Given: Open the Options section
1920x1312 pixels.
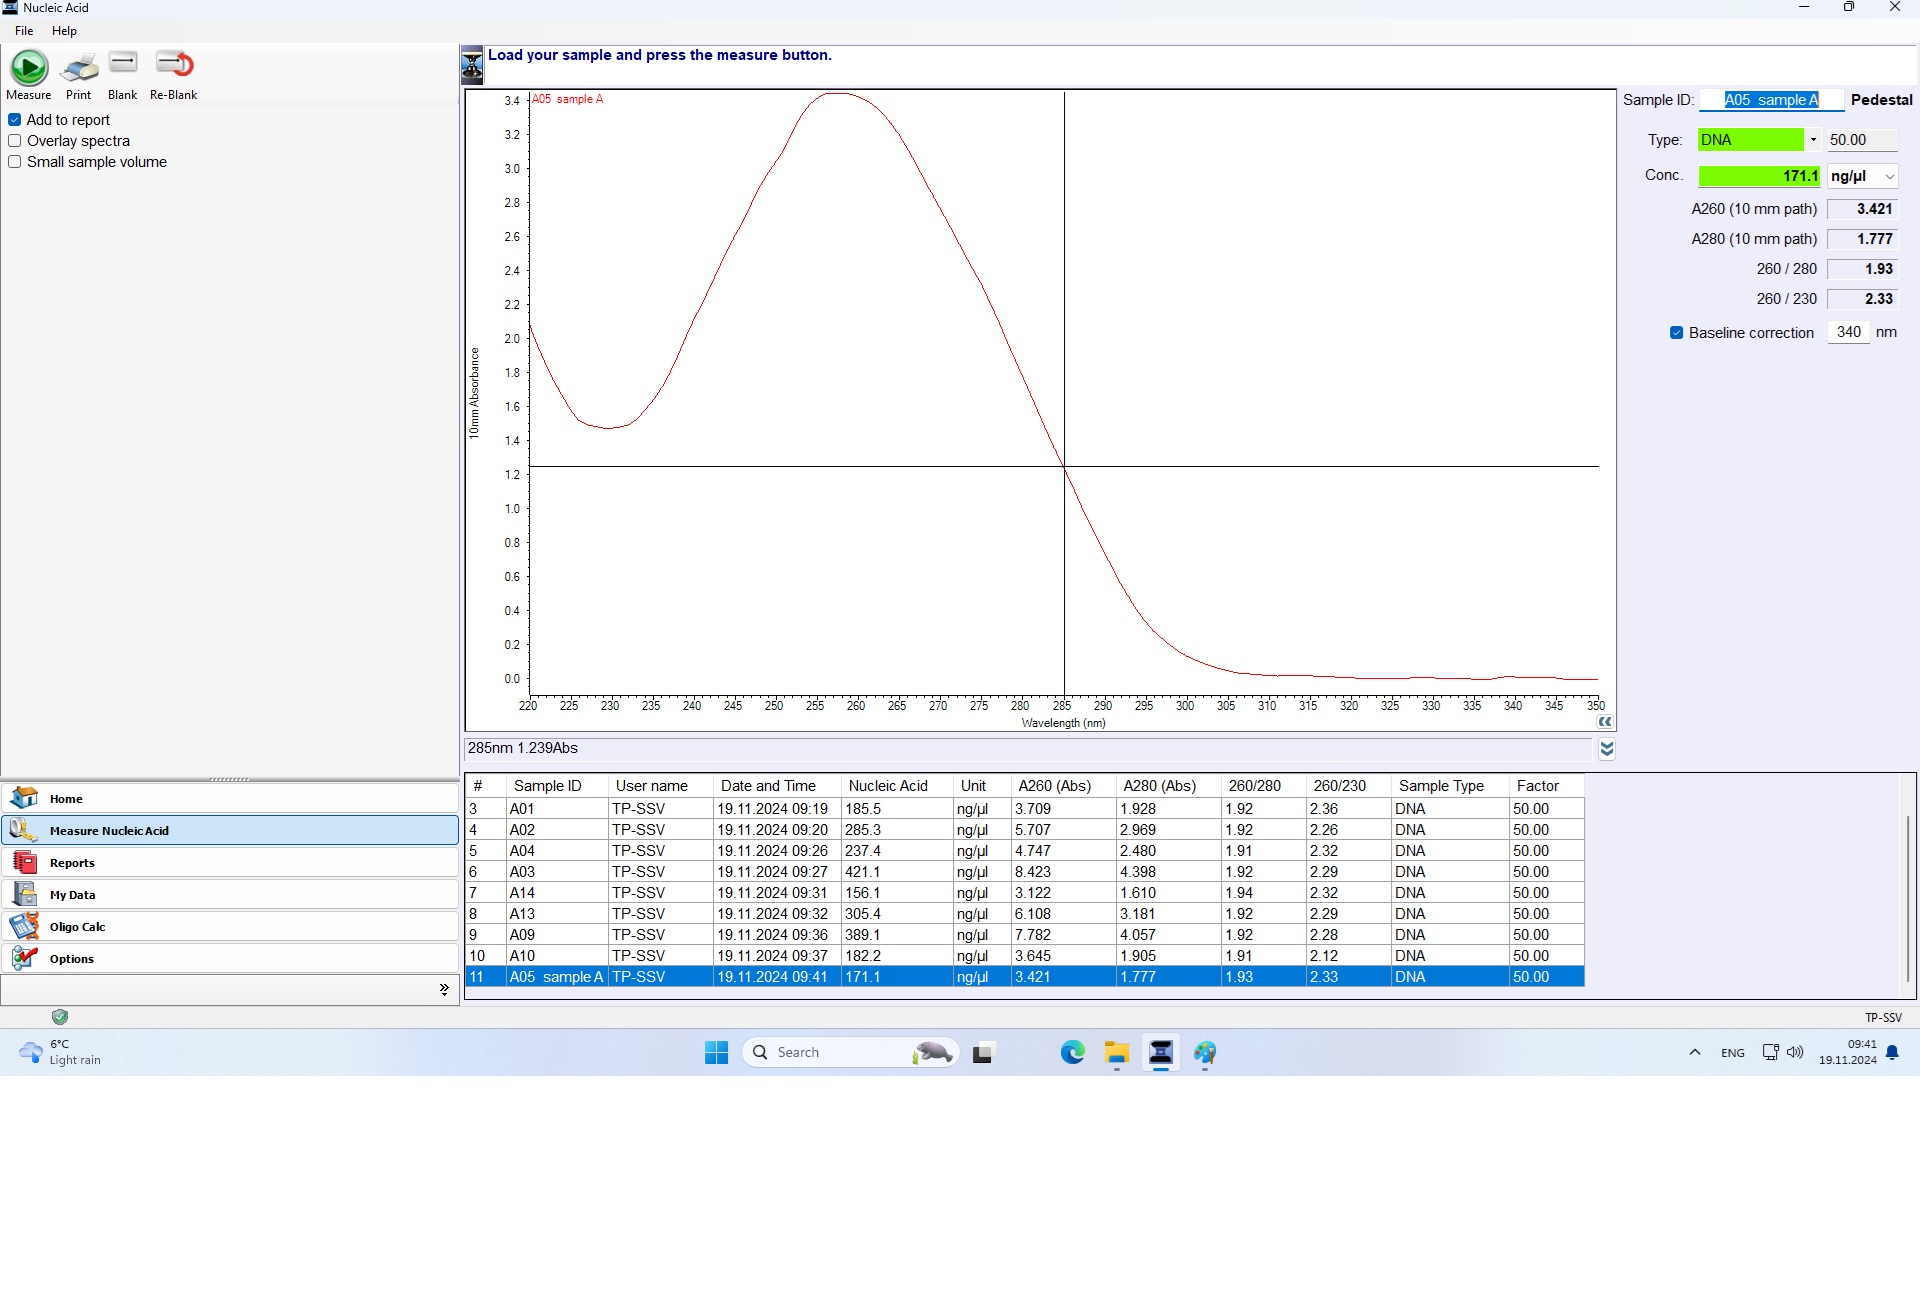Looking at the screenshot, I should tap(71, 958).
